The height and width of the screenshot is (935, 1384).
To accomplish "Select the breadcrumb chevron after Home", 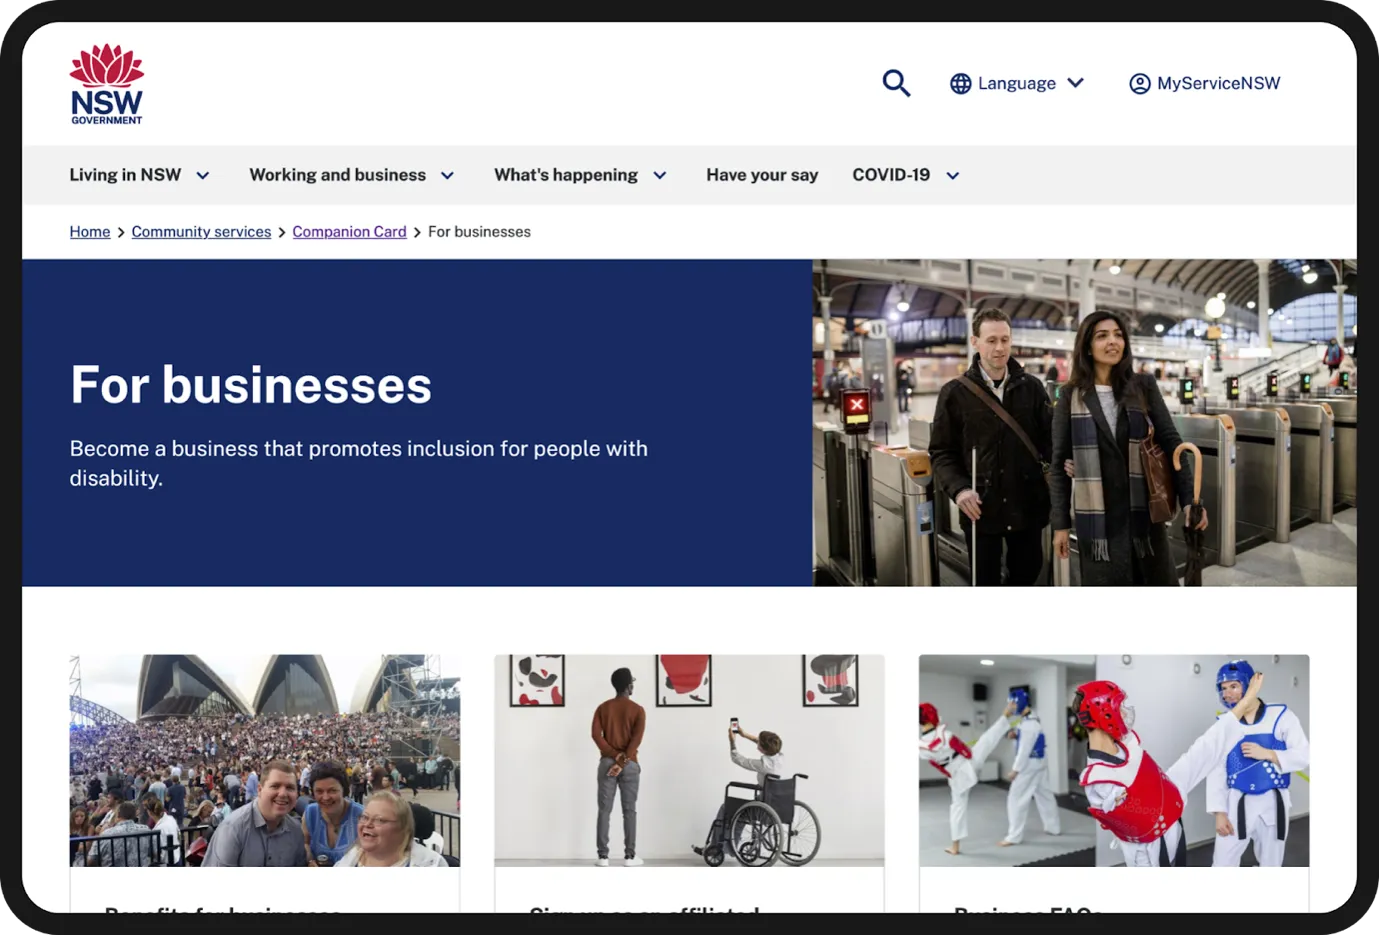I will 120,231.
